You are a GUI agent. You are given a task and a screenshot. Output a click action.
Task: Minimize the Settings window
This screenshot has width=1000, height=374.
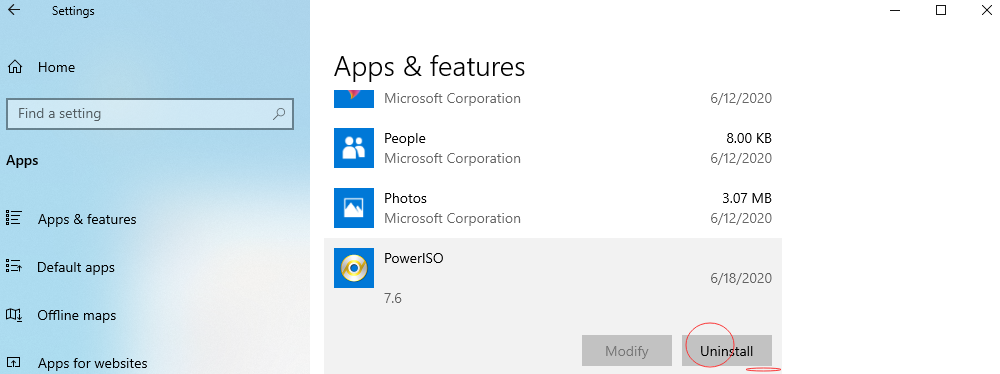tap(894, 10)
